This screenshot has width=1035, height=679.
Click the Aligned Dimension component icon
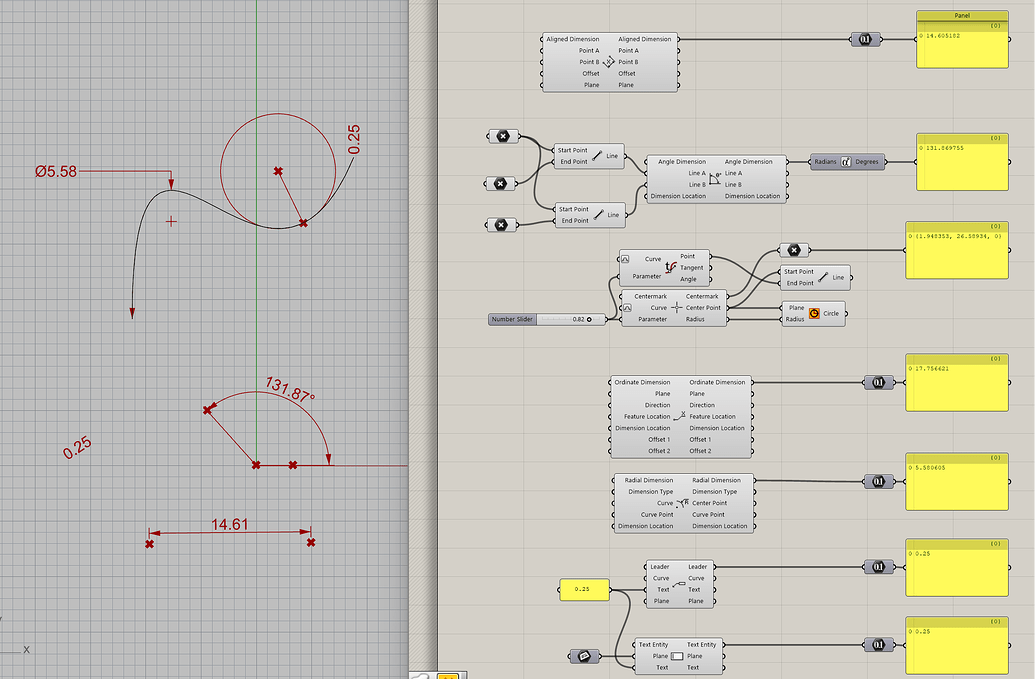(x=609, y=61)
